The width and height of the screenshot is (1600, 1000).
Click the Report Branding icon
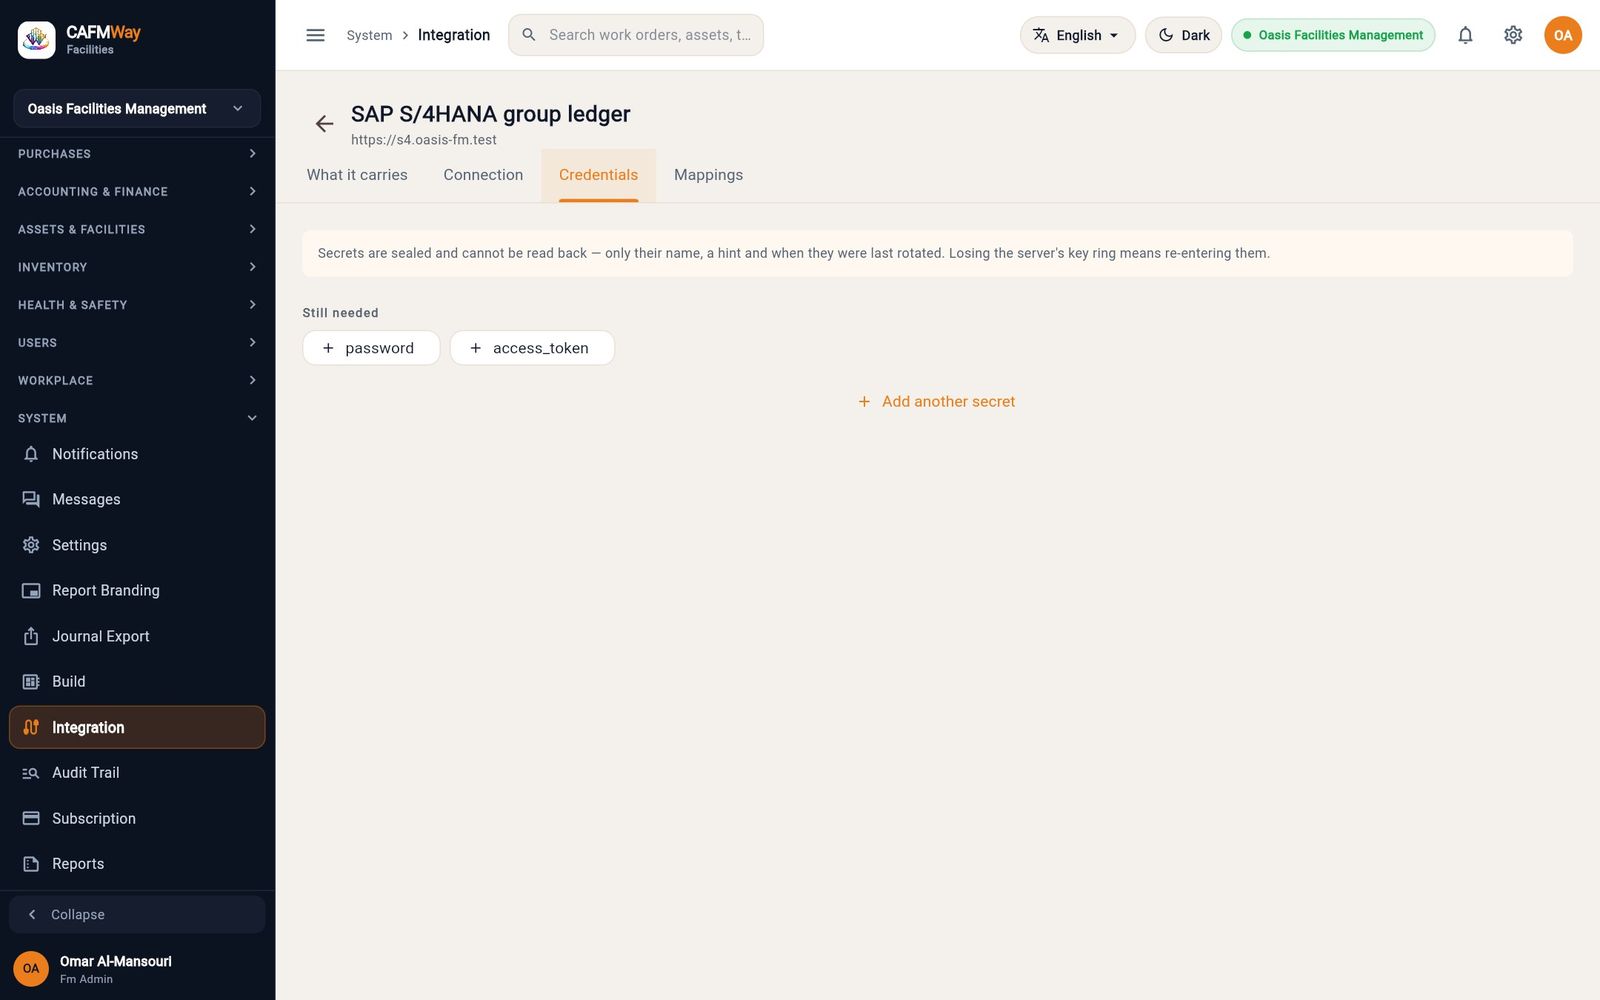(x=31, y=591)
